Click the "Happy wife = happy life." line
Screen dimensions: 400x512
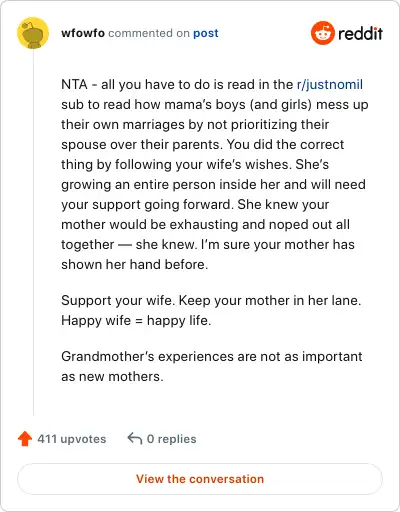[136, 321]
